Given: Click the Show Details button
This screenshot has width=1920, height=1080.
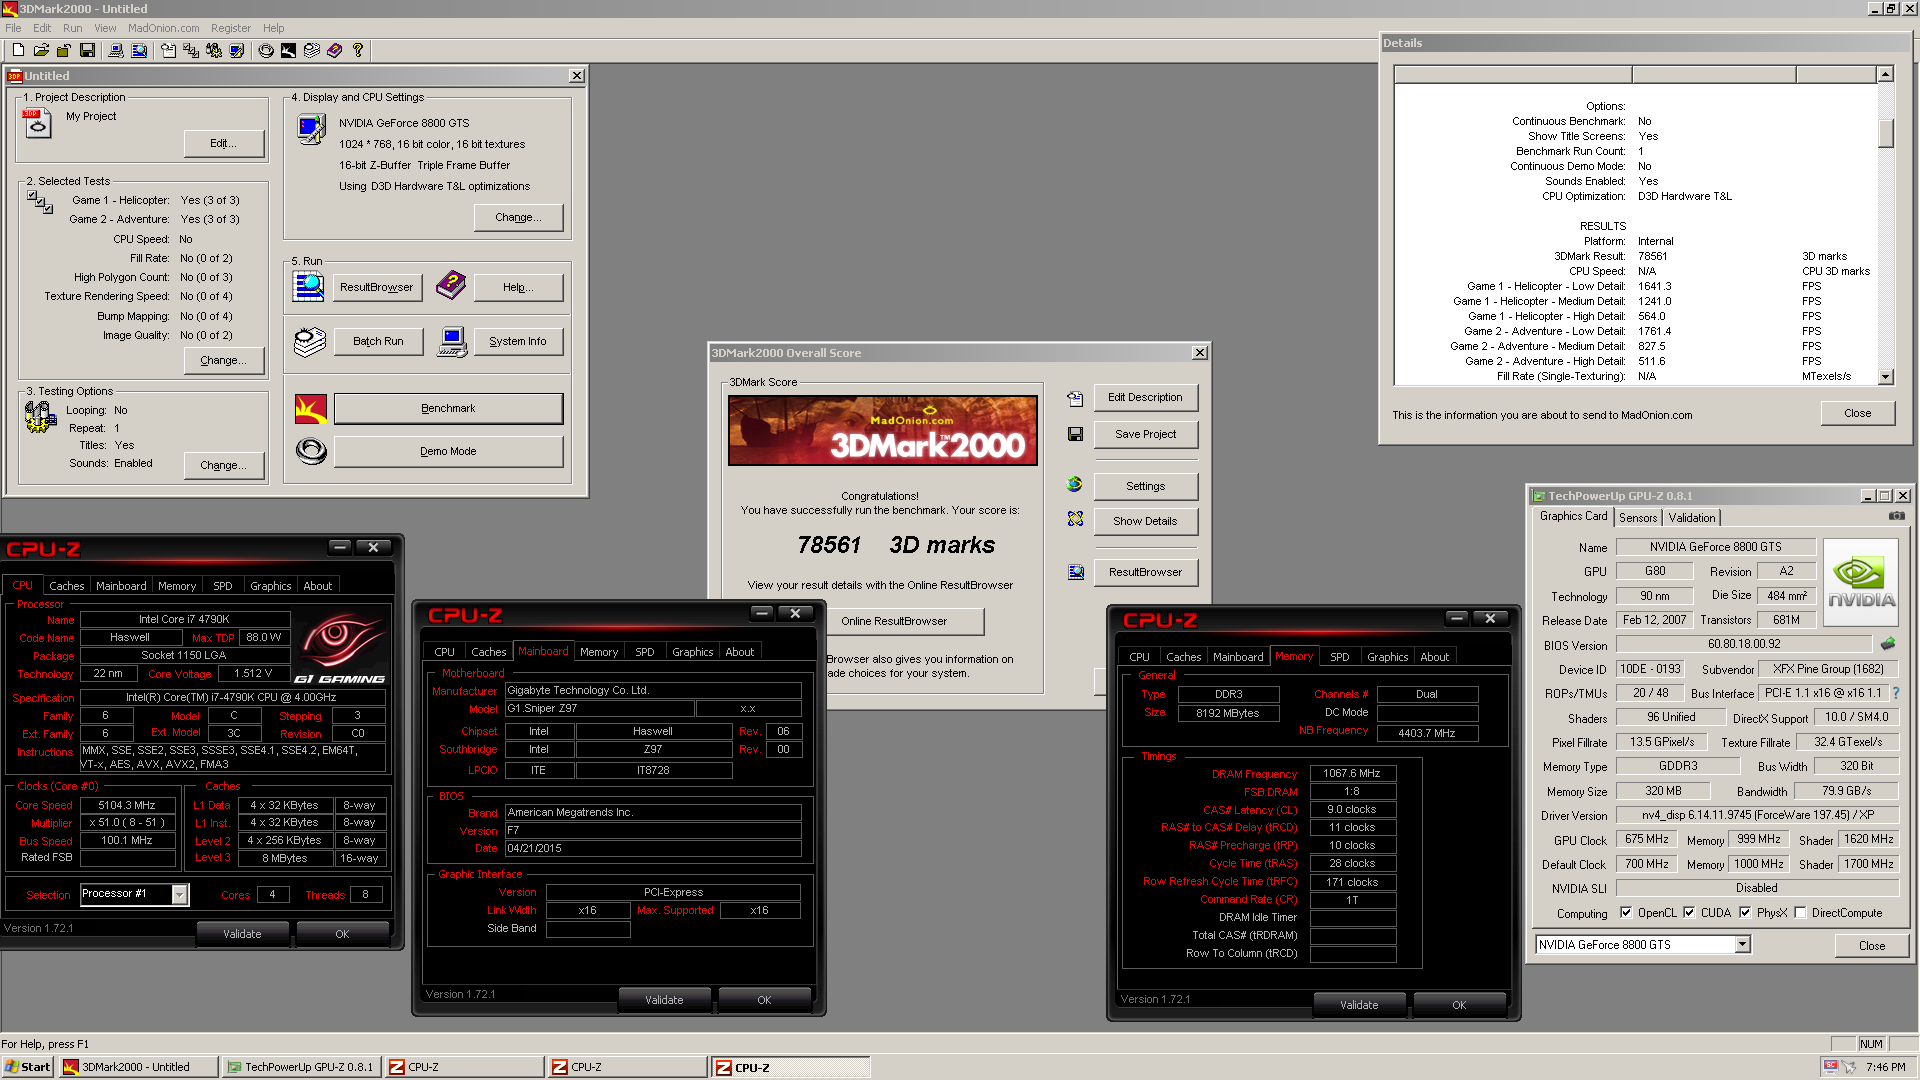Looking at the screenshot, I should tap(1145, 521).
